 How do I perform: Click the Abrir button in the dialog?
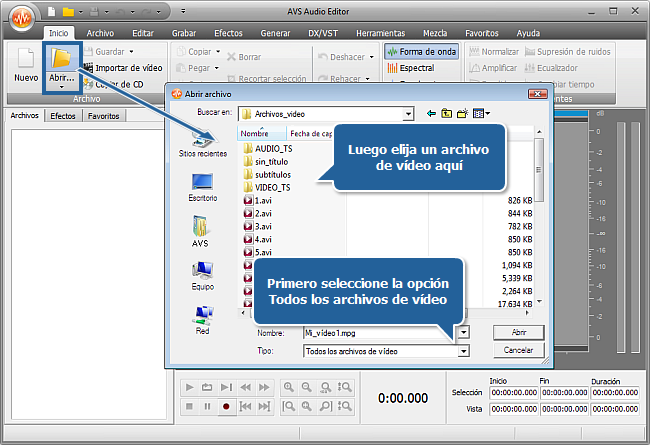519,332
